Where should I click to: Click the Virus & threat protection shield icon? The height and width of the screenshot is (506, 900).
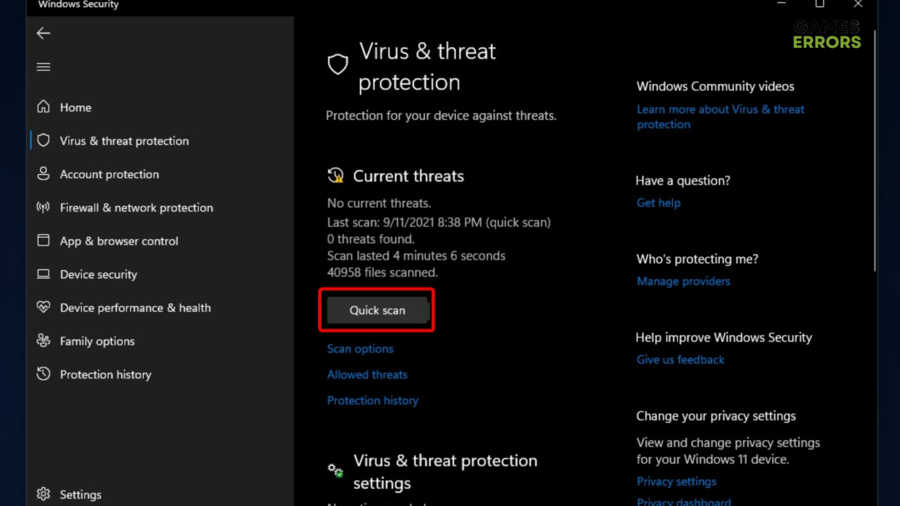click(x=43, y=141)
